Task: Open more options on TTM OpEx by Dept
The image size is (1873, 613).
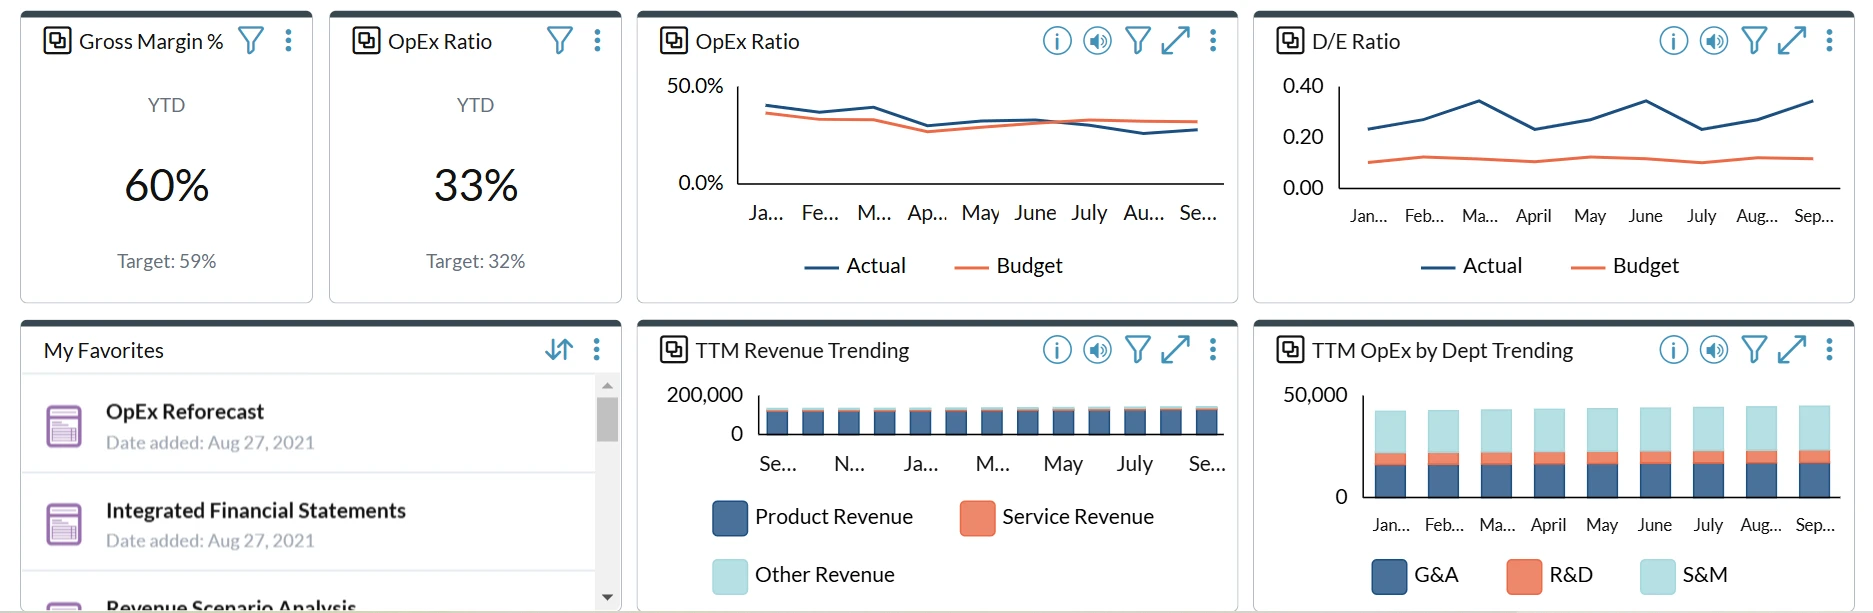Action: (x=1829, y=350)
